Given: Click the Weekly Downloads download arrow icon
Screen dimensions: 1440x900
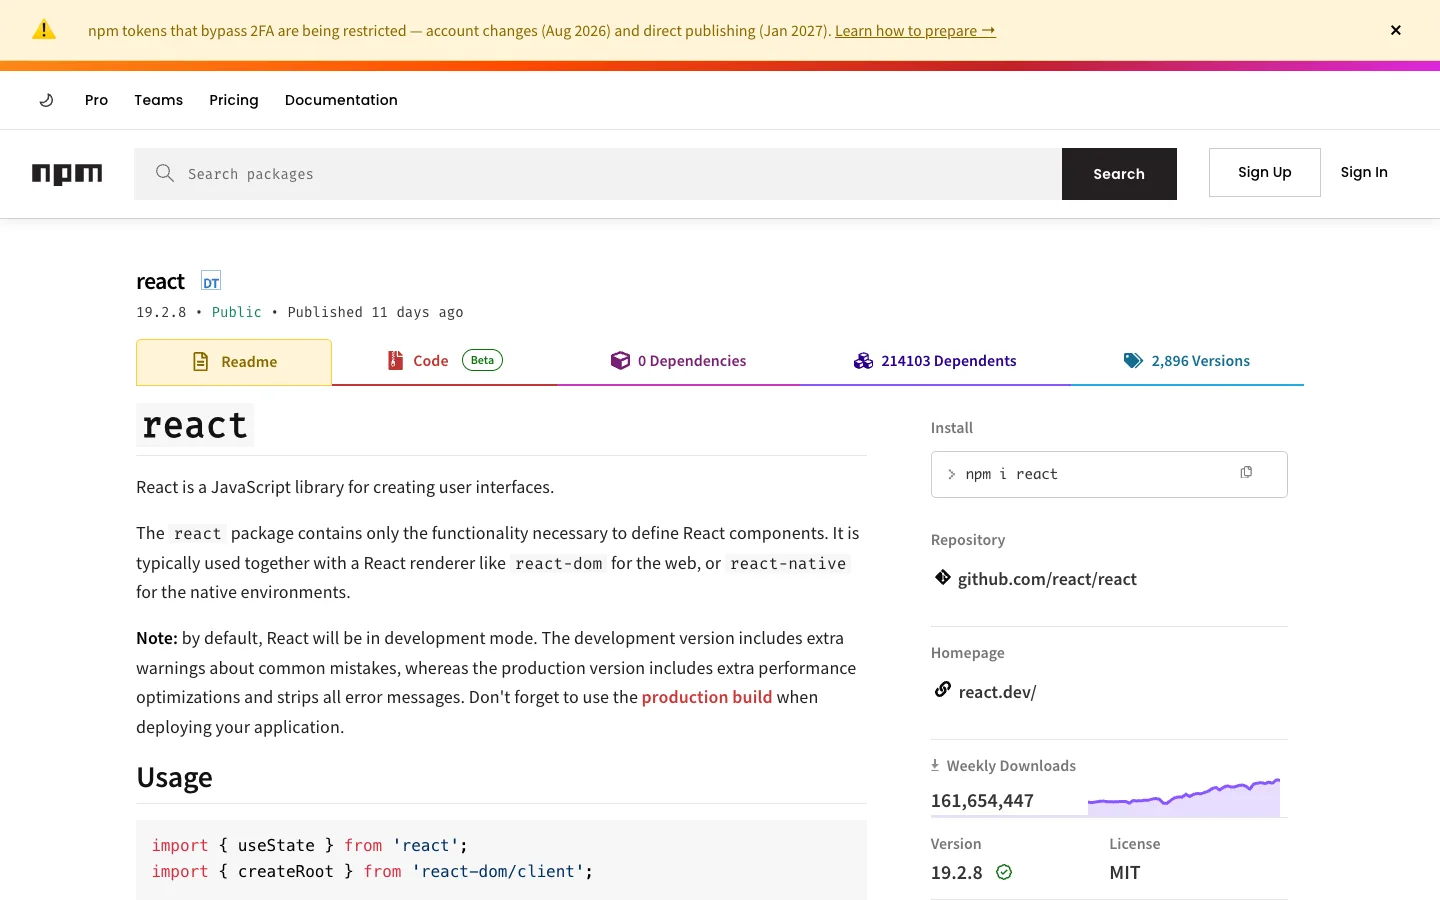Looking at the screenshot, I should (x=935, y=765).
